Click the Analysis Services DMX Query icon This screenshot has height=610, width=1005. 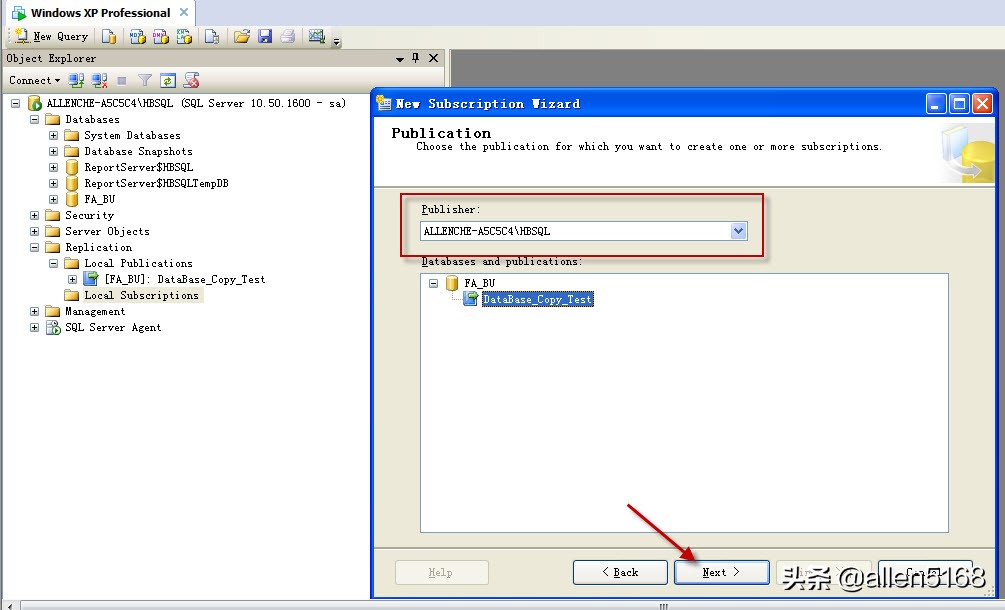click(161, 37)
